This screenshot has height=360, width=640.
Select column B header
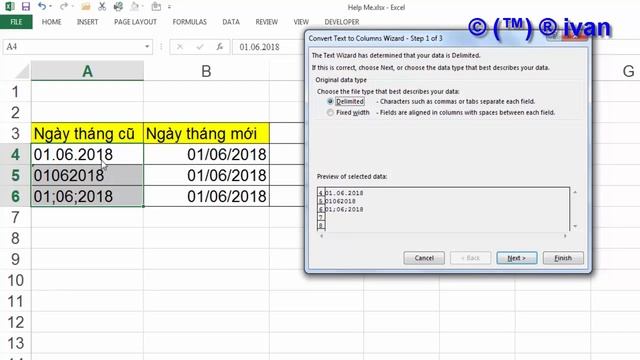pos(206,71)
